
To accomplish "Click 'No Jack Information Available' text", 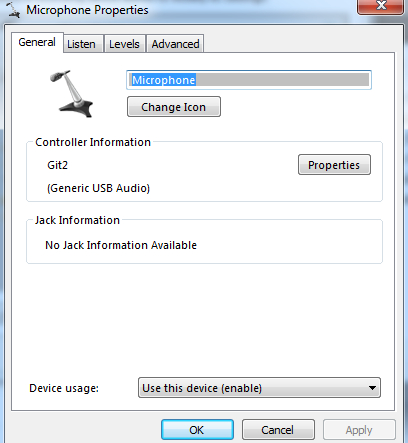I will (121, 245).
